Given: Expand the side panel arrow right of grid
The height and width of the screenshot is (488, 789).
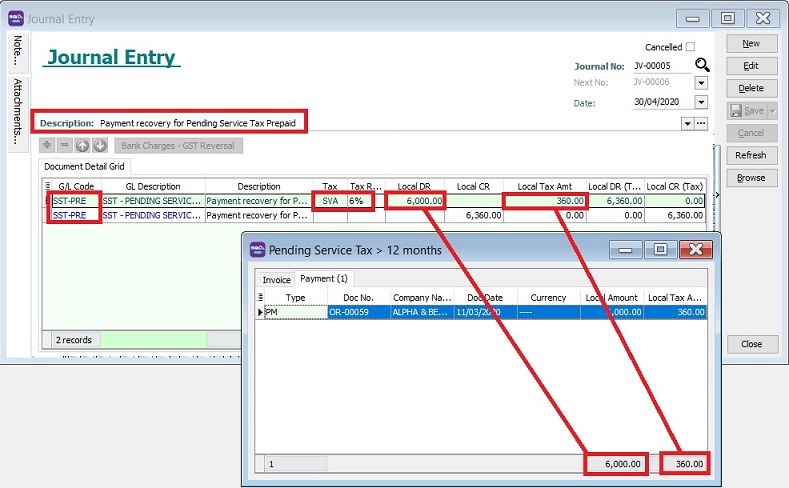Looking at the screenshot, I should pyautogui.click(x=717, y=195).
